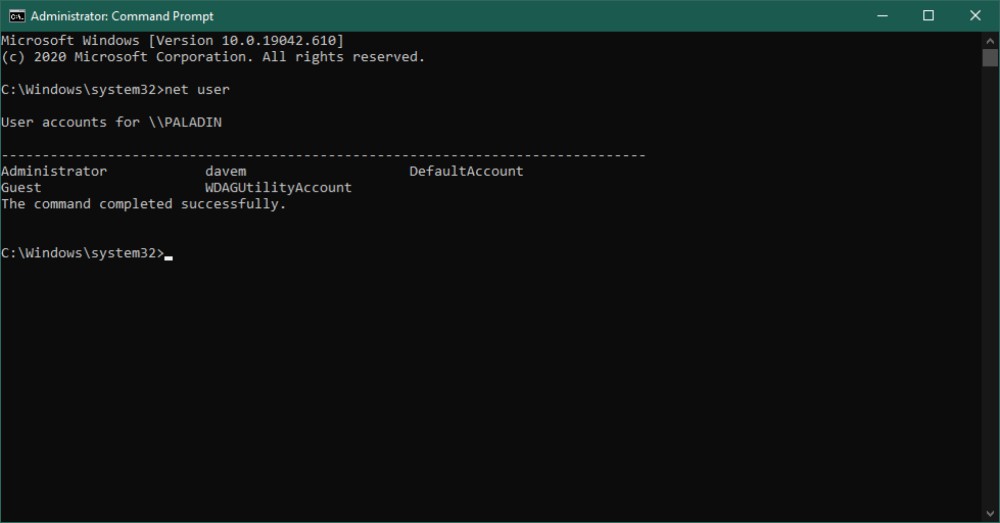1000x523 pixels.
Task: Click the scrollbar up arrow
Action: 990,40
